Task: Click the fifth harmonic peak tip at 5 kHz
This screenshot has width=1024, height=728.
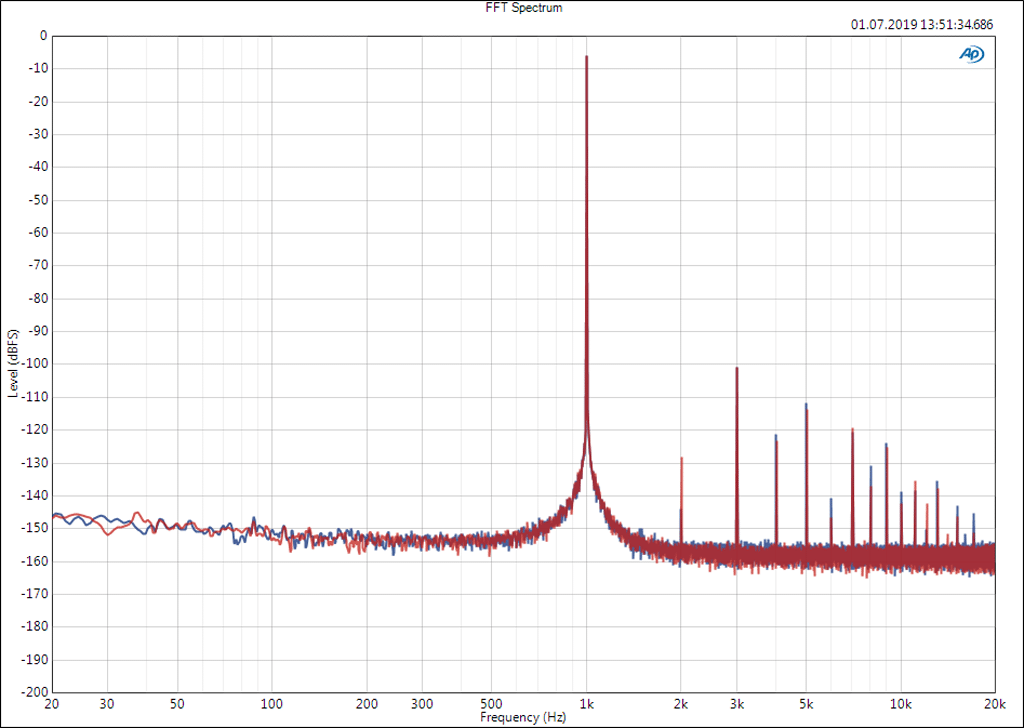Action: (x=806, y=405)
